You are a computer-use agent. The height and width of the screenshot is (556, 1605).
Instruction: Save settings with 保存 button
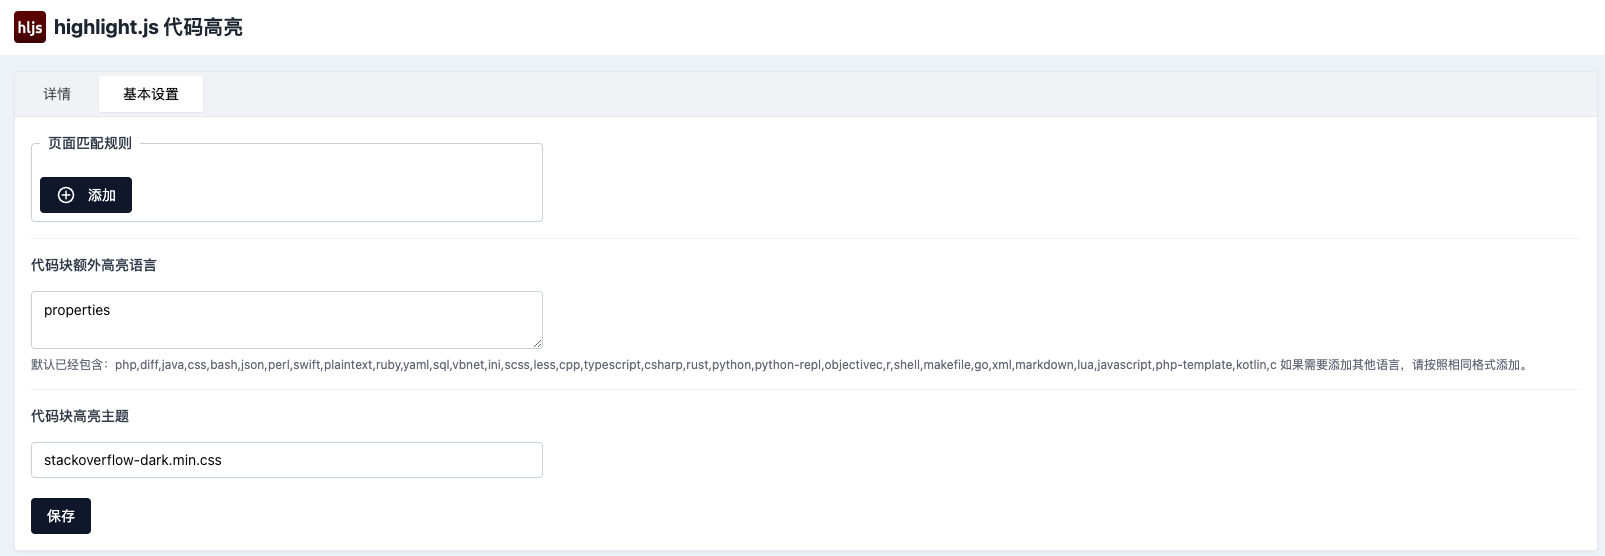[61, 516]
